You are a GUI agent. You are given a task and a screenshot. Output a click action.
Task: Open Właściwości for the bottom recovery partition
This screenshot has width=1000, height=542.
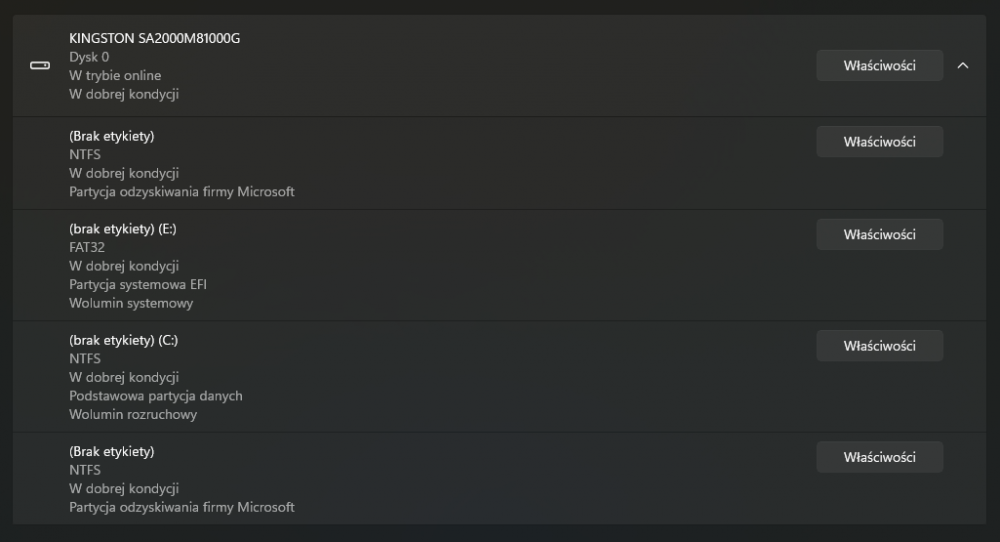point(879,457)
